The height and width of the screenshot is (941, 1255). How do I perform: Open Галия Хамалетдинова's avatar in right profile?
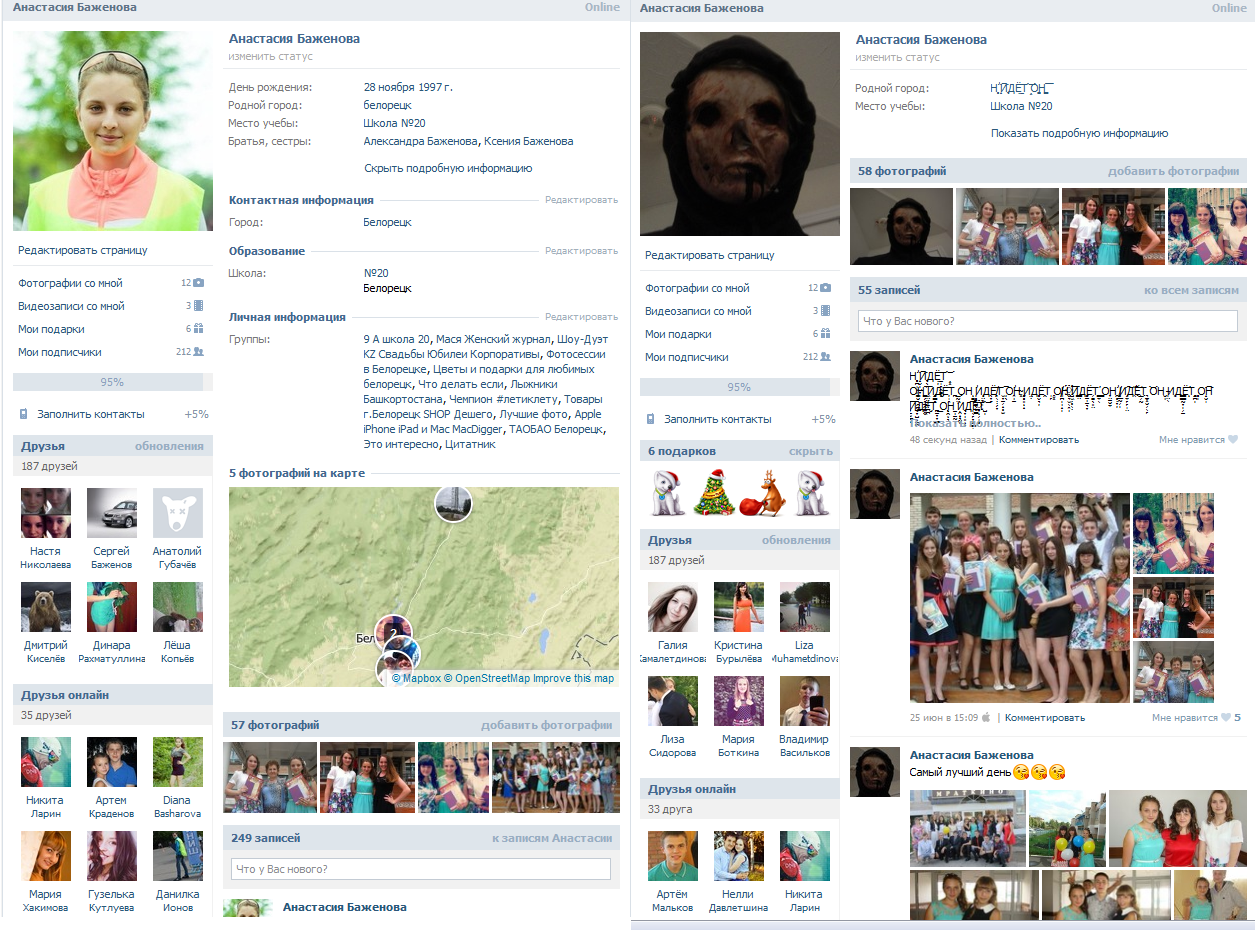pyautogui.click(x=673, y=607)
